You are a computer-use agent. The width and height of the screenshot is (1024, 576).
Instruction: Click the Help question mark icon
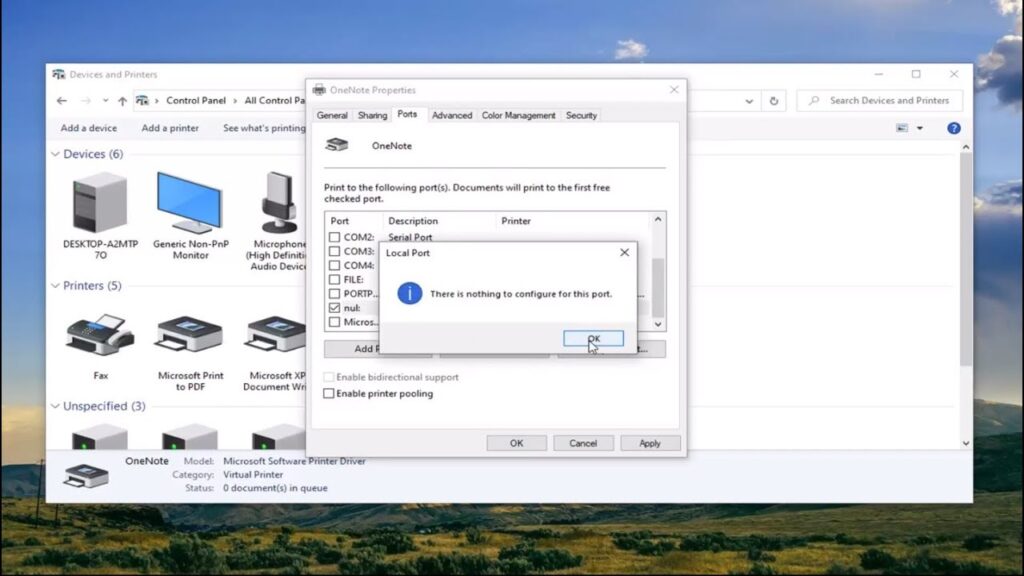953,128
